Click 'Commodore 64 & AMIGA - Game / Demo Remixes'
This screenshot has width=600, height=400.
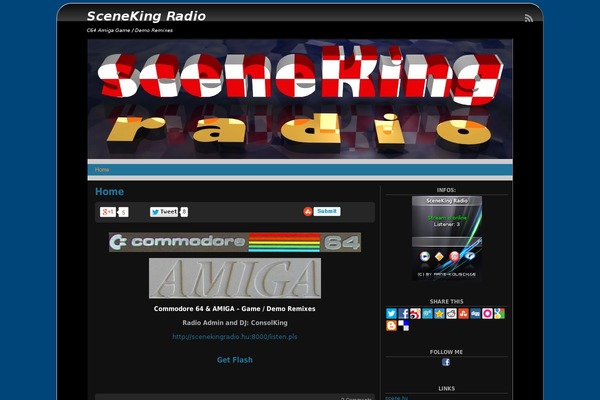pyautogui.click(x=235, y=309)
